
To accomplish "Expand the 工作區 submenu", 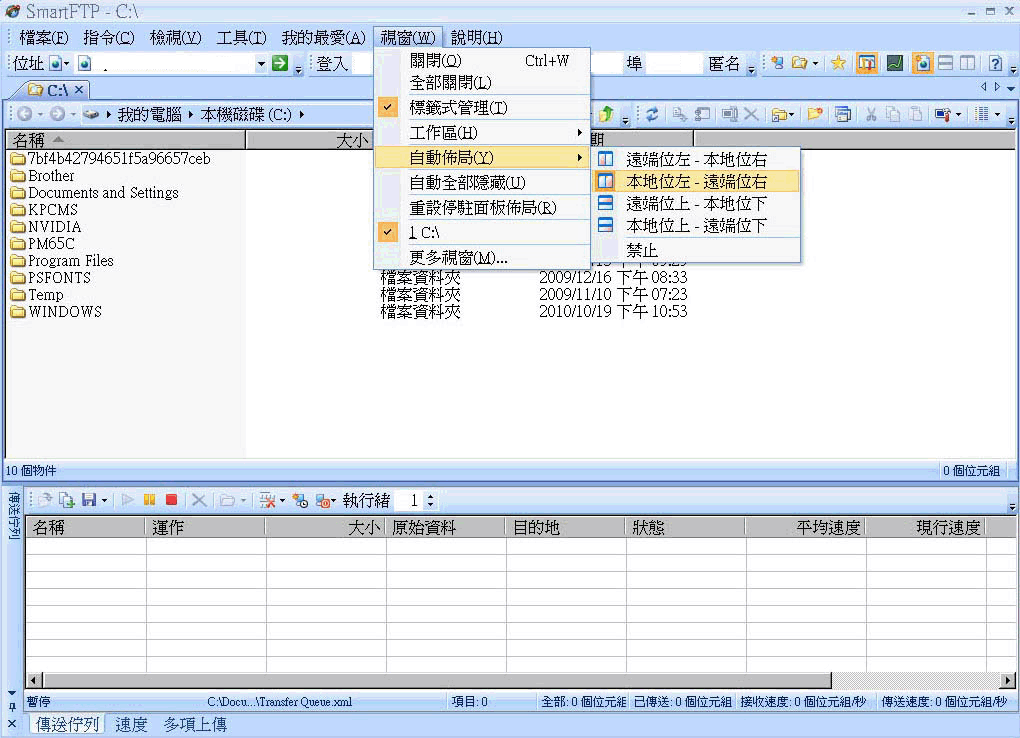I will pos(483,133).
